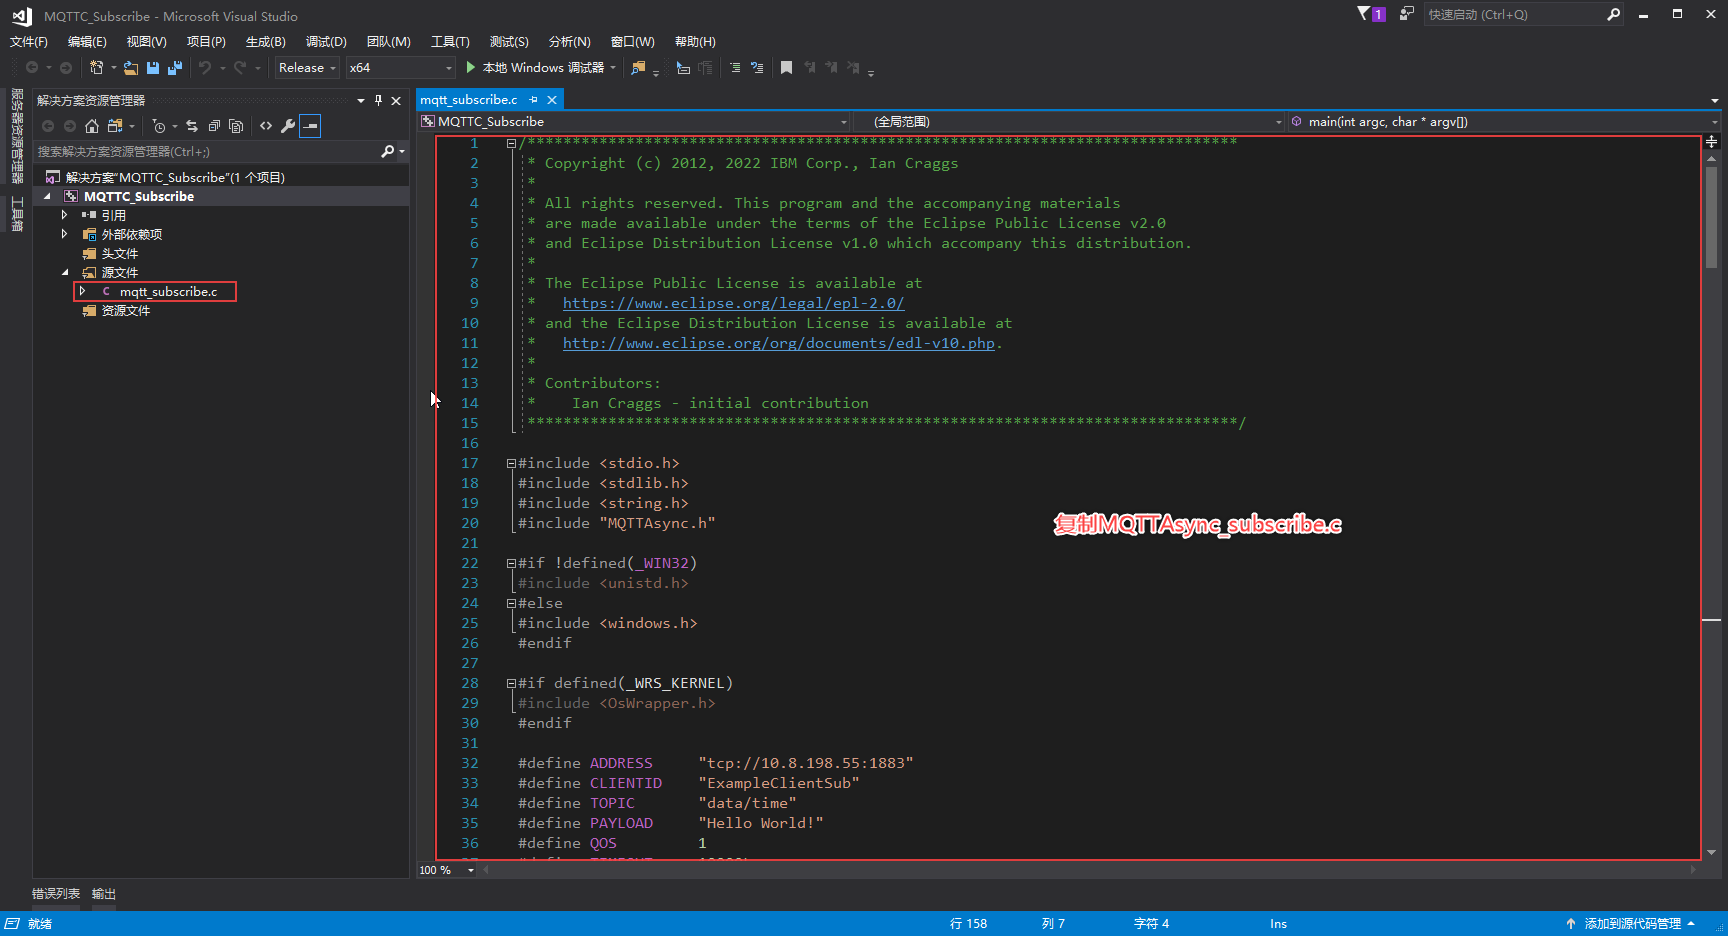Click the View Code angle-brackets icon
Screen dimensions: 1728x936
tap(266, 126)
